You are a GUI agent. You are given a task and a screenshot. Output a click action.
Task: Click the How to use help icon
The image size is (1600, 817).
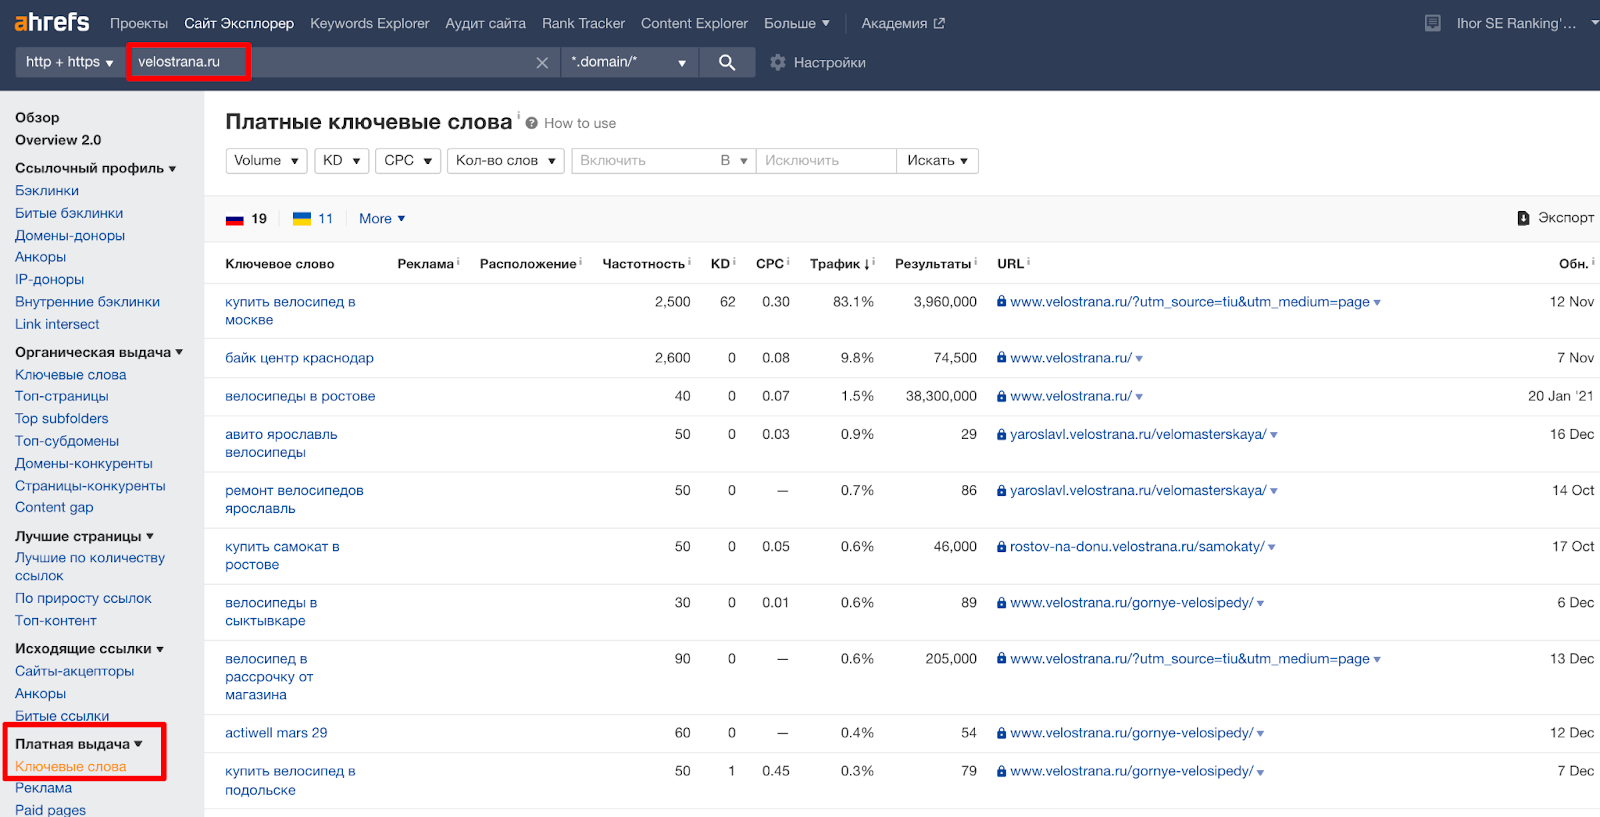click(532, 123)
